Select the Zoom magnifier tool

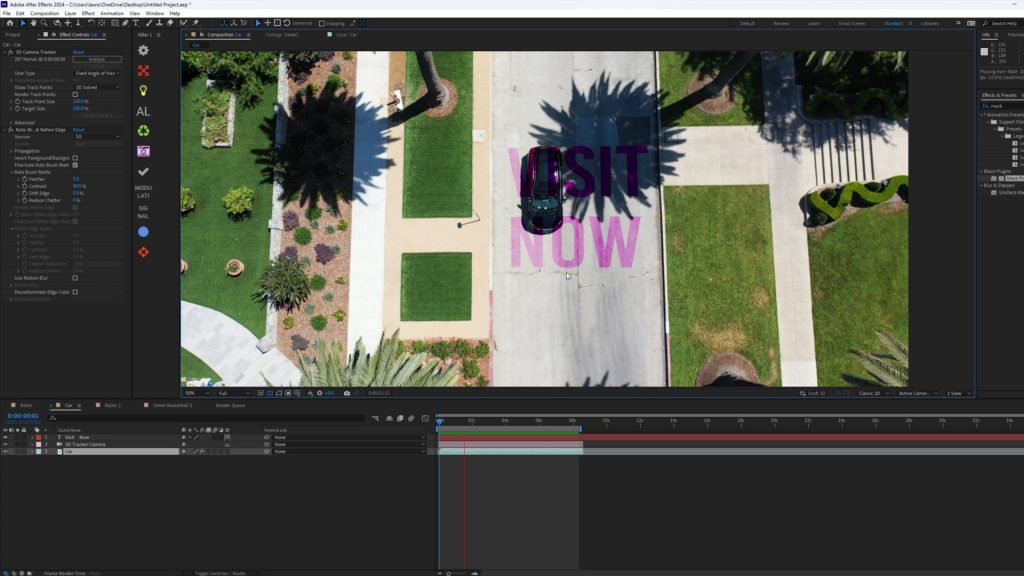[44, 23]
